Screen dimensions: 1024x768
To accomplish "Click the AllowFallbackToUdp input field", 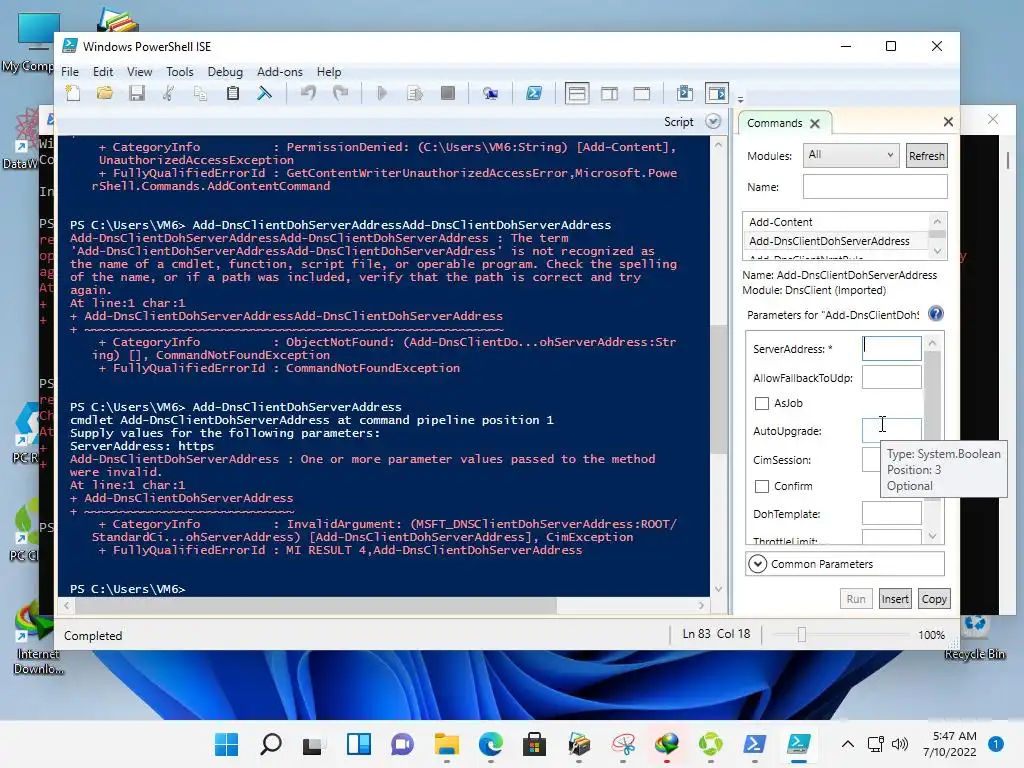I will click(x=891, y=377).
